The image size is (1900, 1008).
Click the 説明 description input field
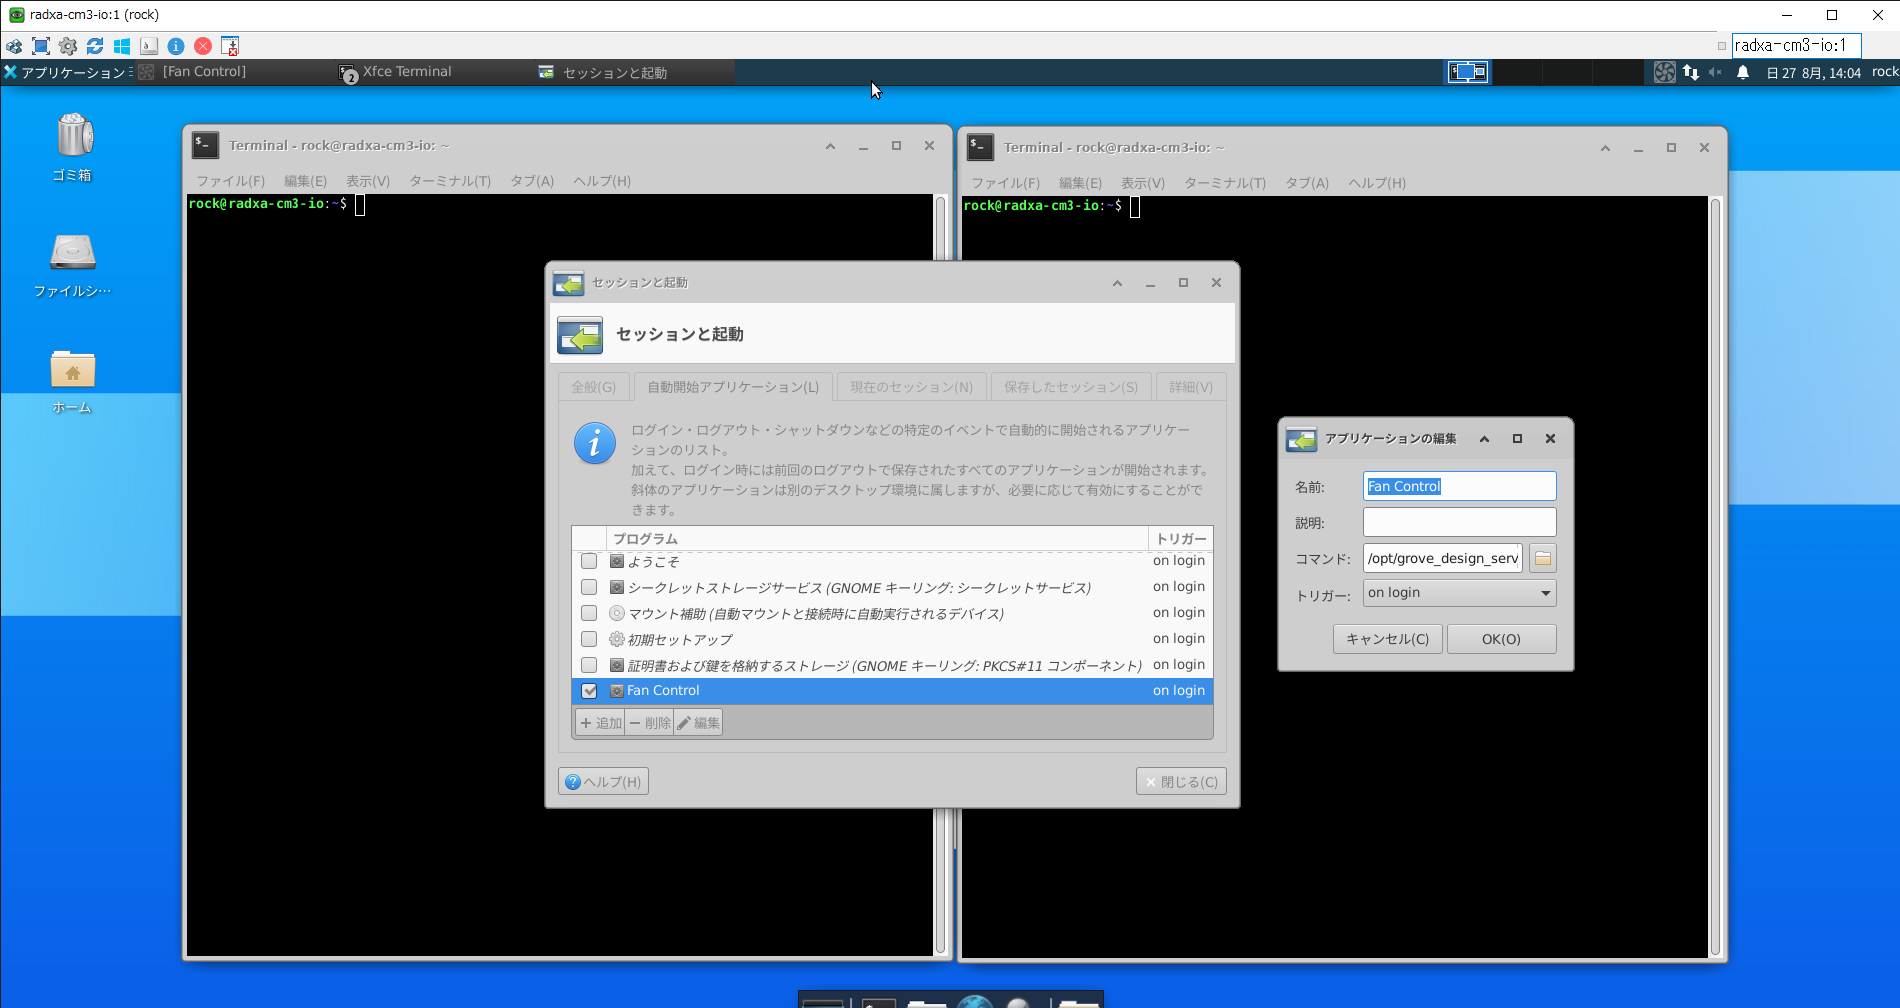click(1459, 522)
